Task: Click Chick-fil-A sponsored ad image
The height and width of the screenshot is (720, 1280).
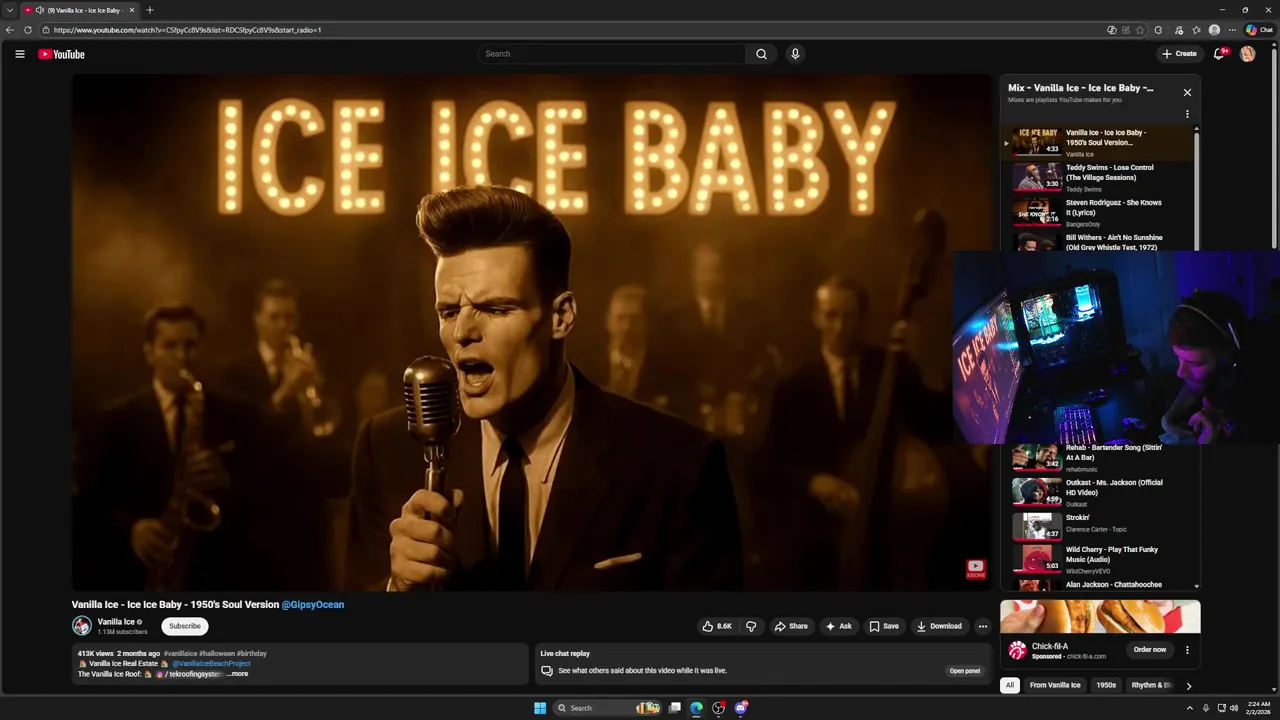Action: (x=1100, y=617)
